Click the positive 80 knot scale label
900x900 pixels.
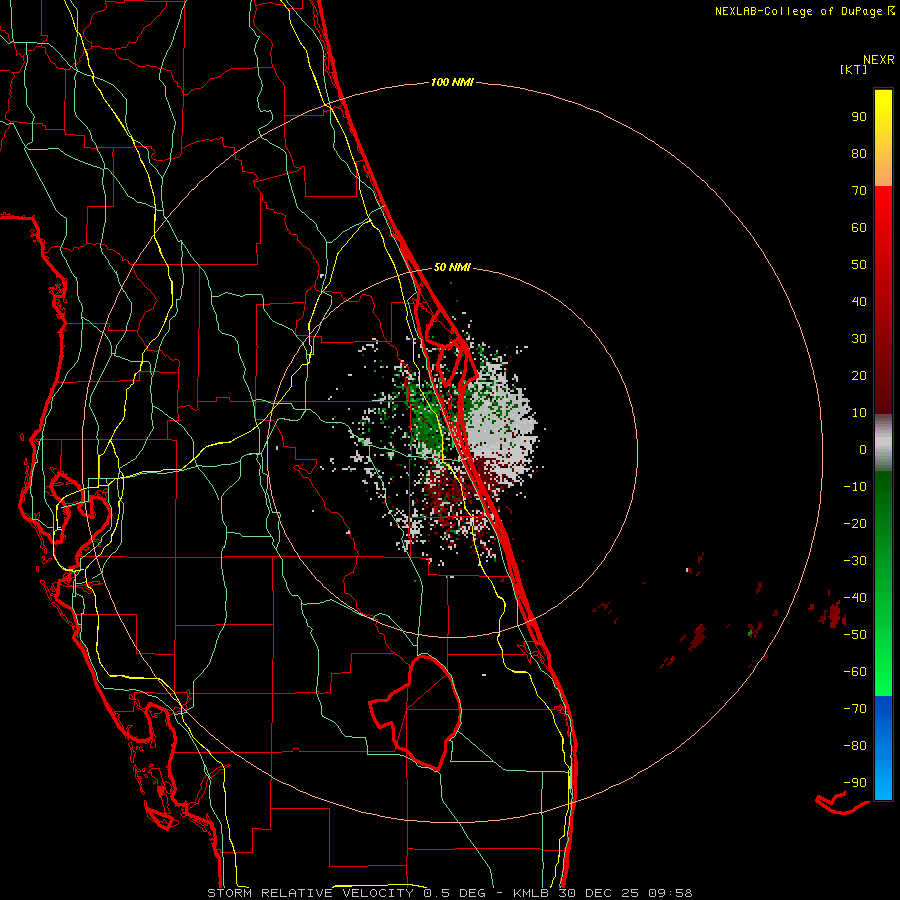click(859, 153)
